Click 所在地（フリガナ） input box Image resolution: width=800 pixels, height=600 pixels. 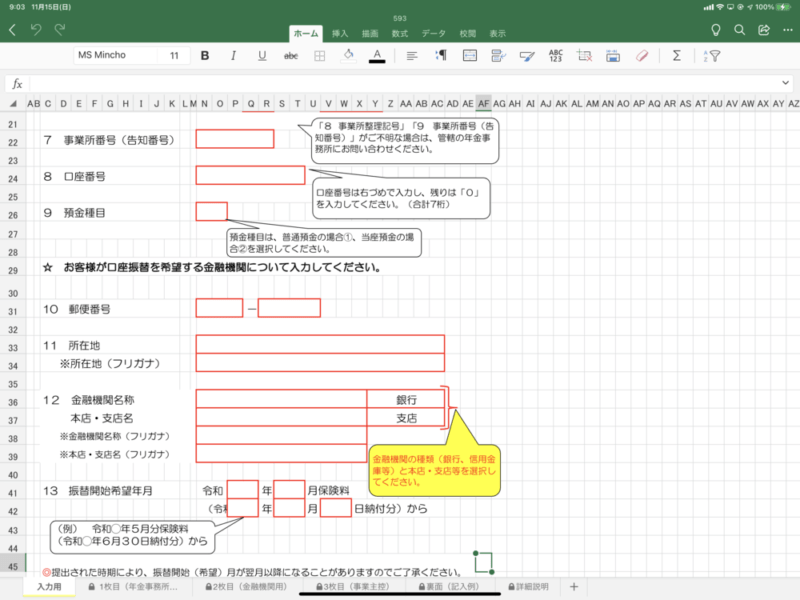click(320, 362)
